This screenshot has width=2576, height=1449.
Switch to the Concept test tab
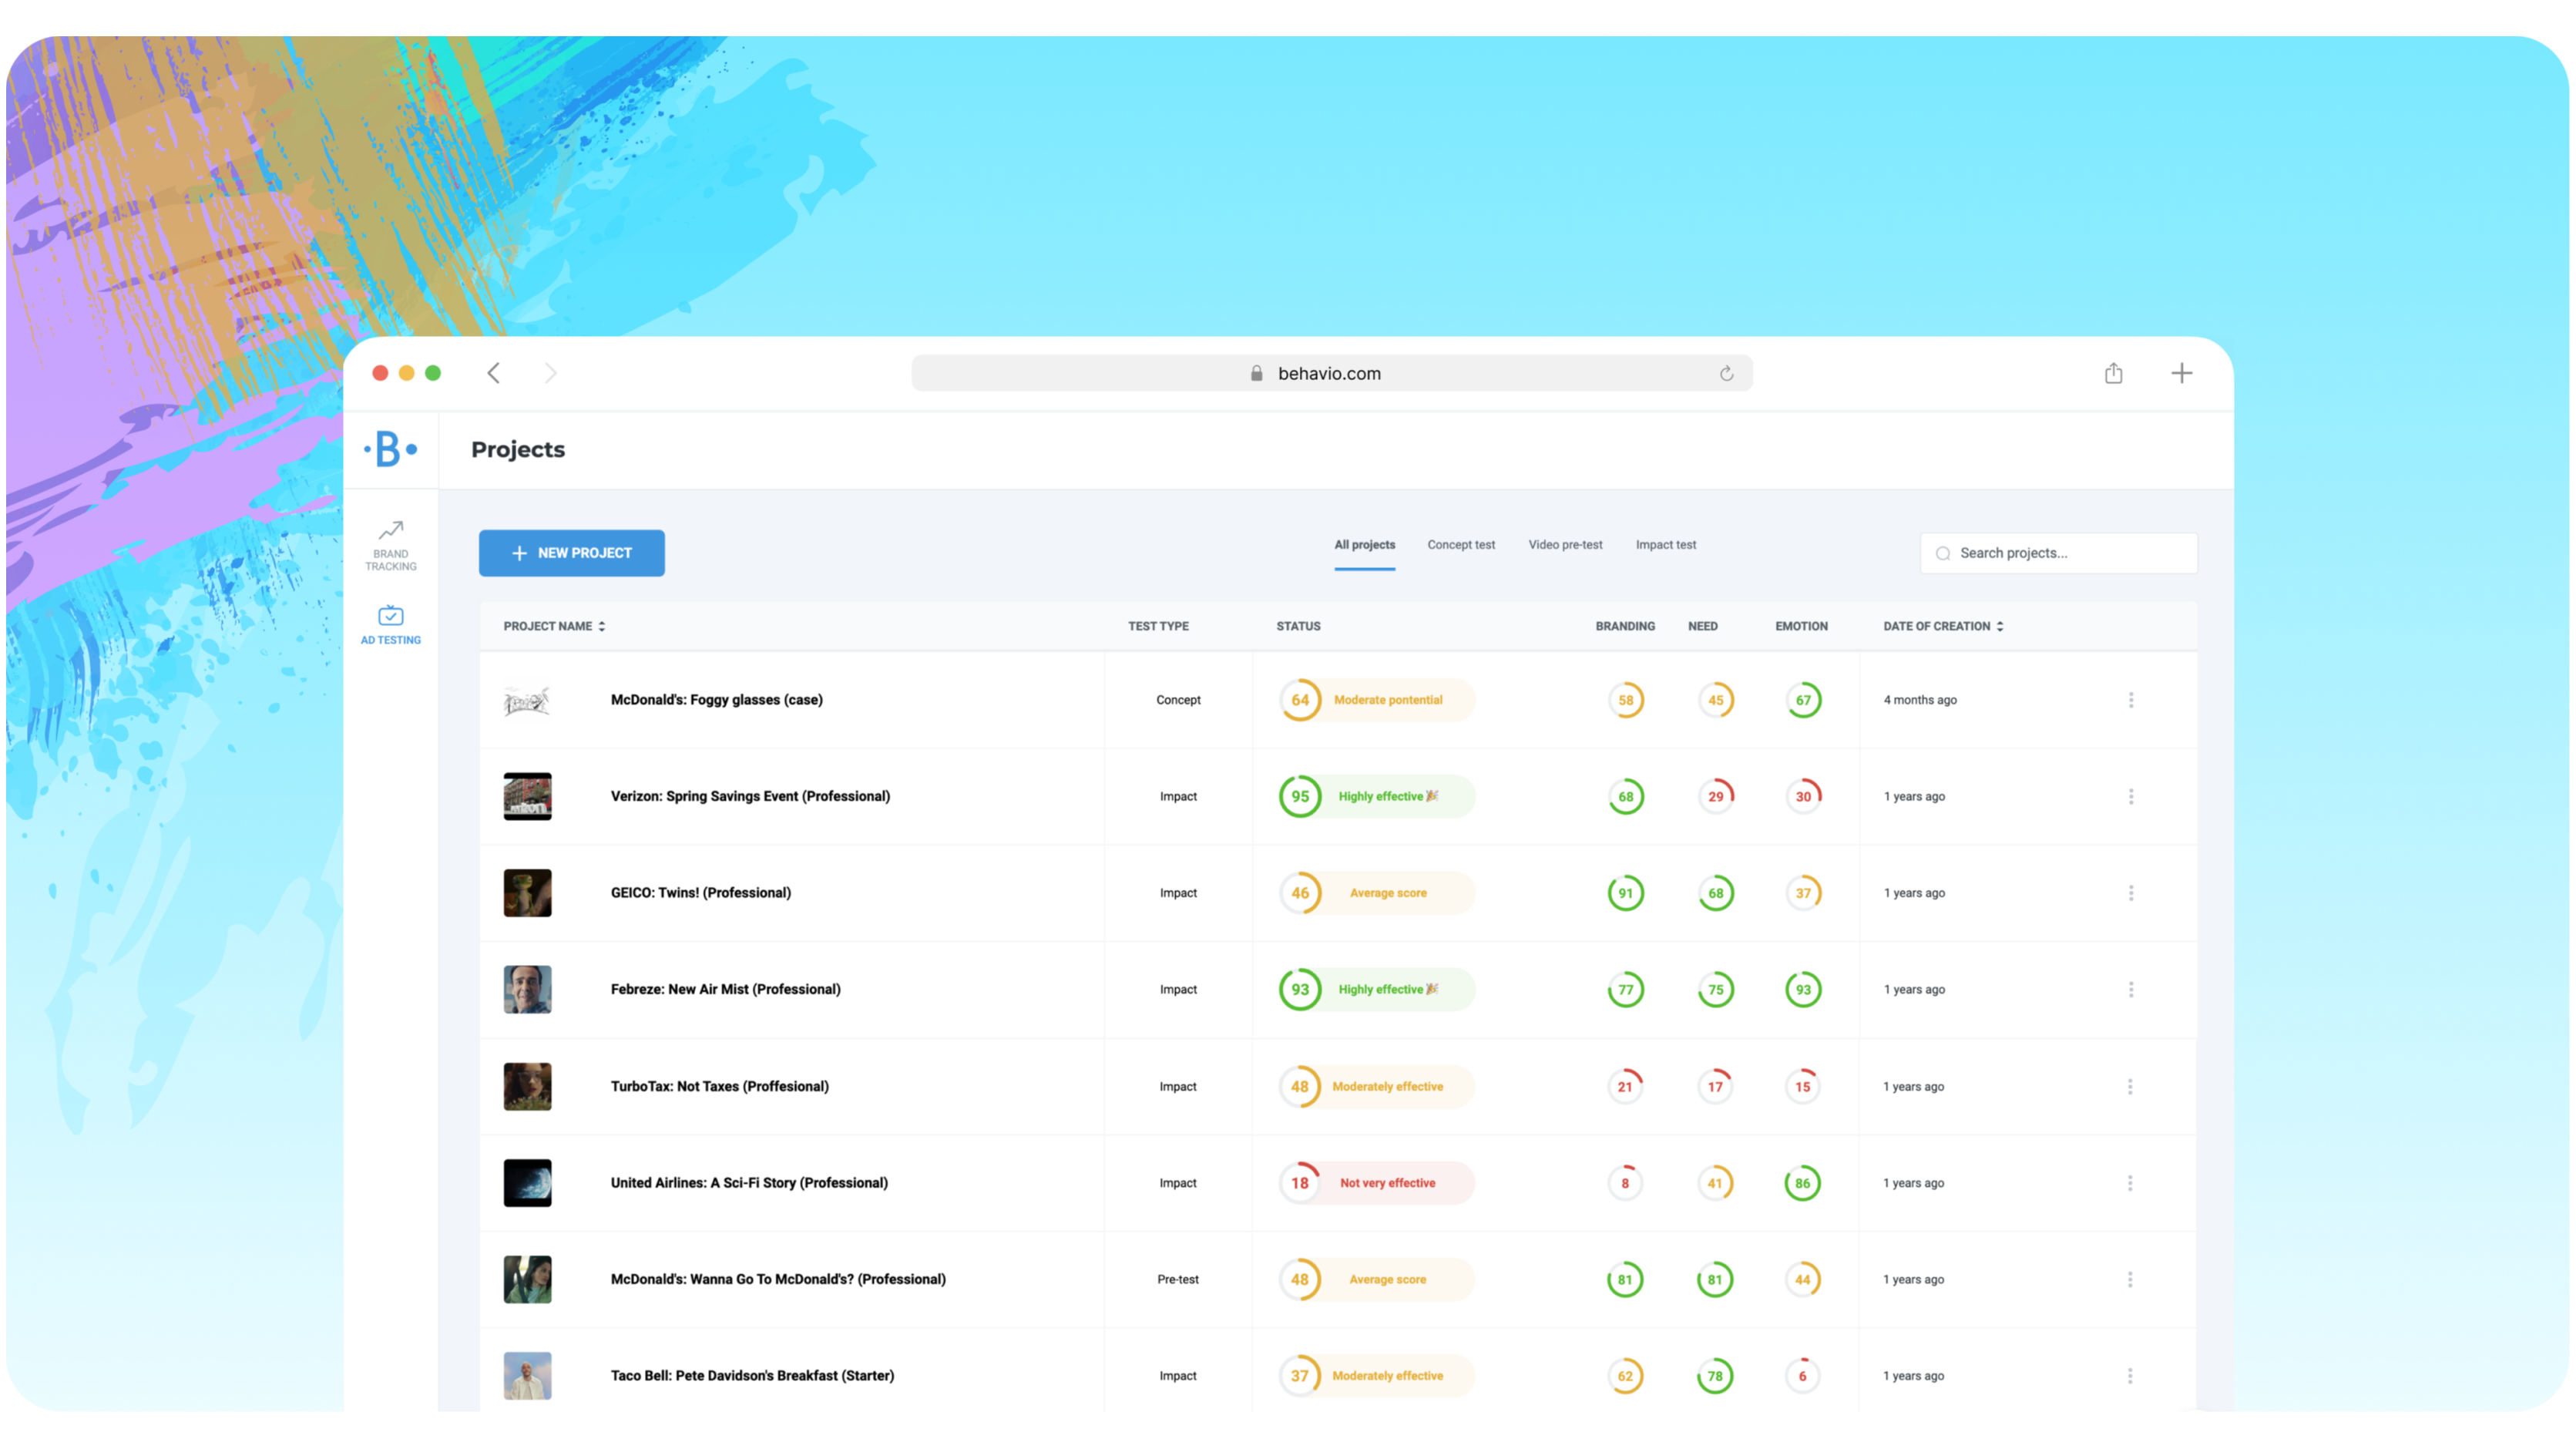(1461, 545)
